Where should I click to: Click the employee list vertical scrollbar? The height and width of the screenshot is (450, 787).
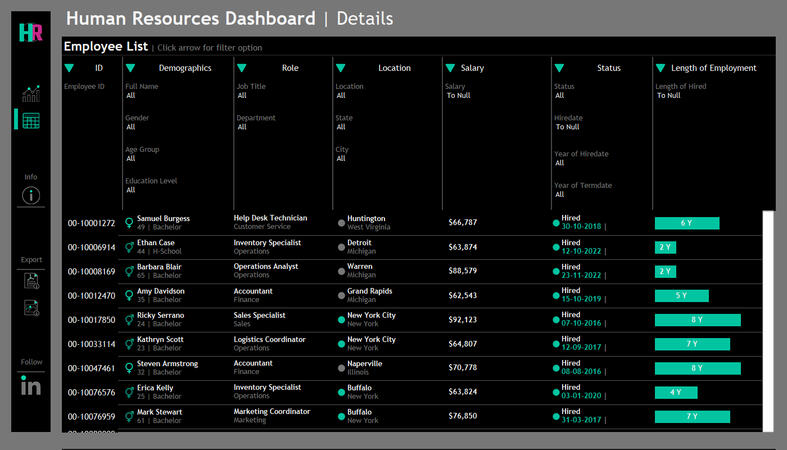pos(767,320)
